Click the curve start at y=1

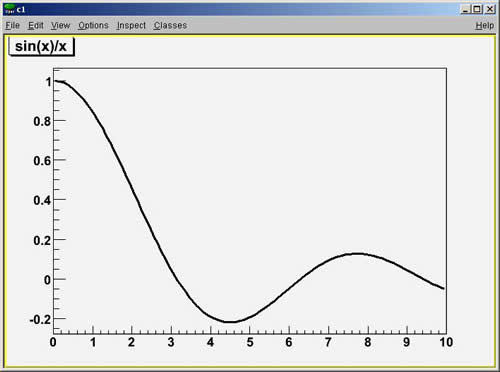(55, 81)
